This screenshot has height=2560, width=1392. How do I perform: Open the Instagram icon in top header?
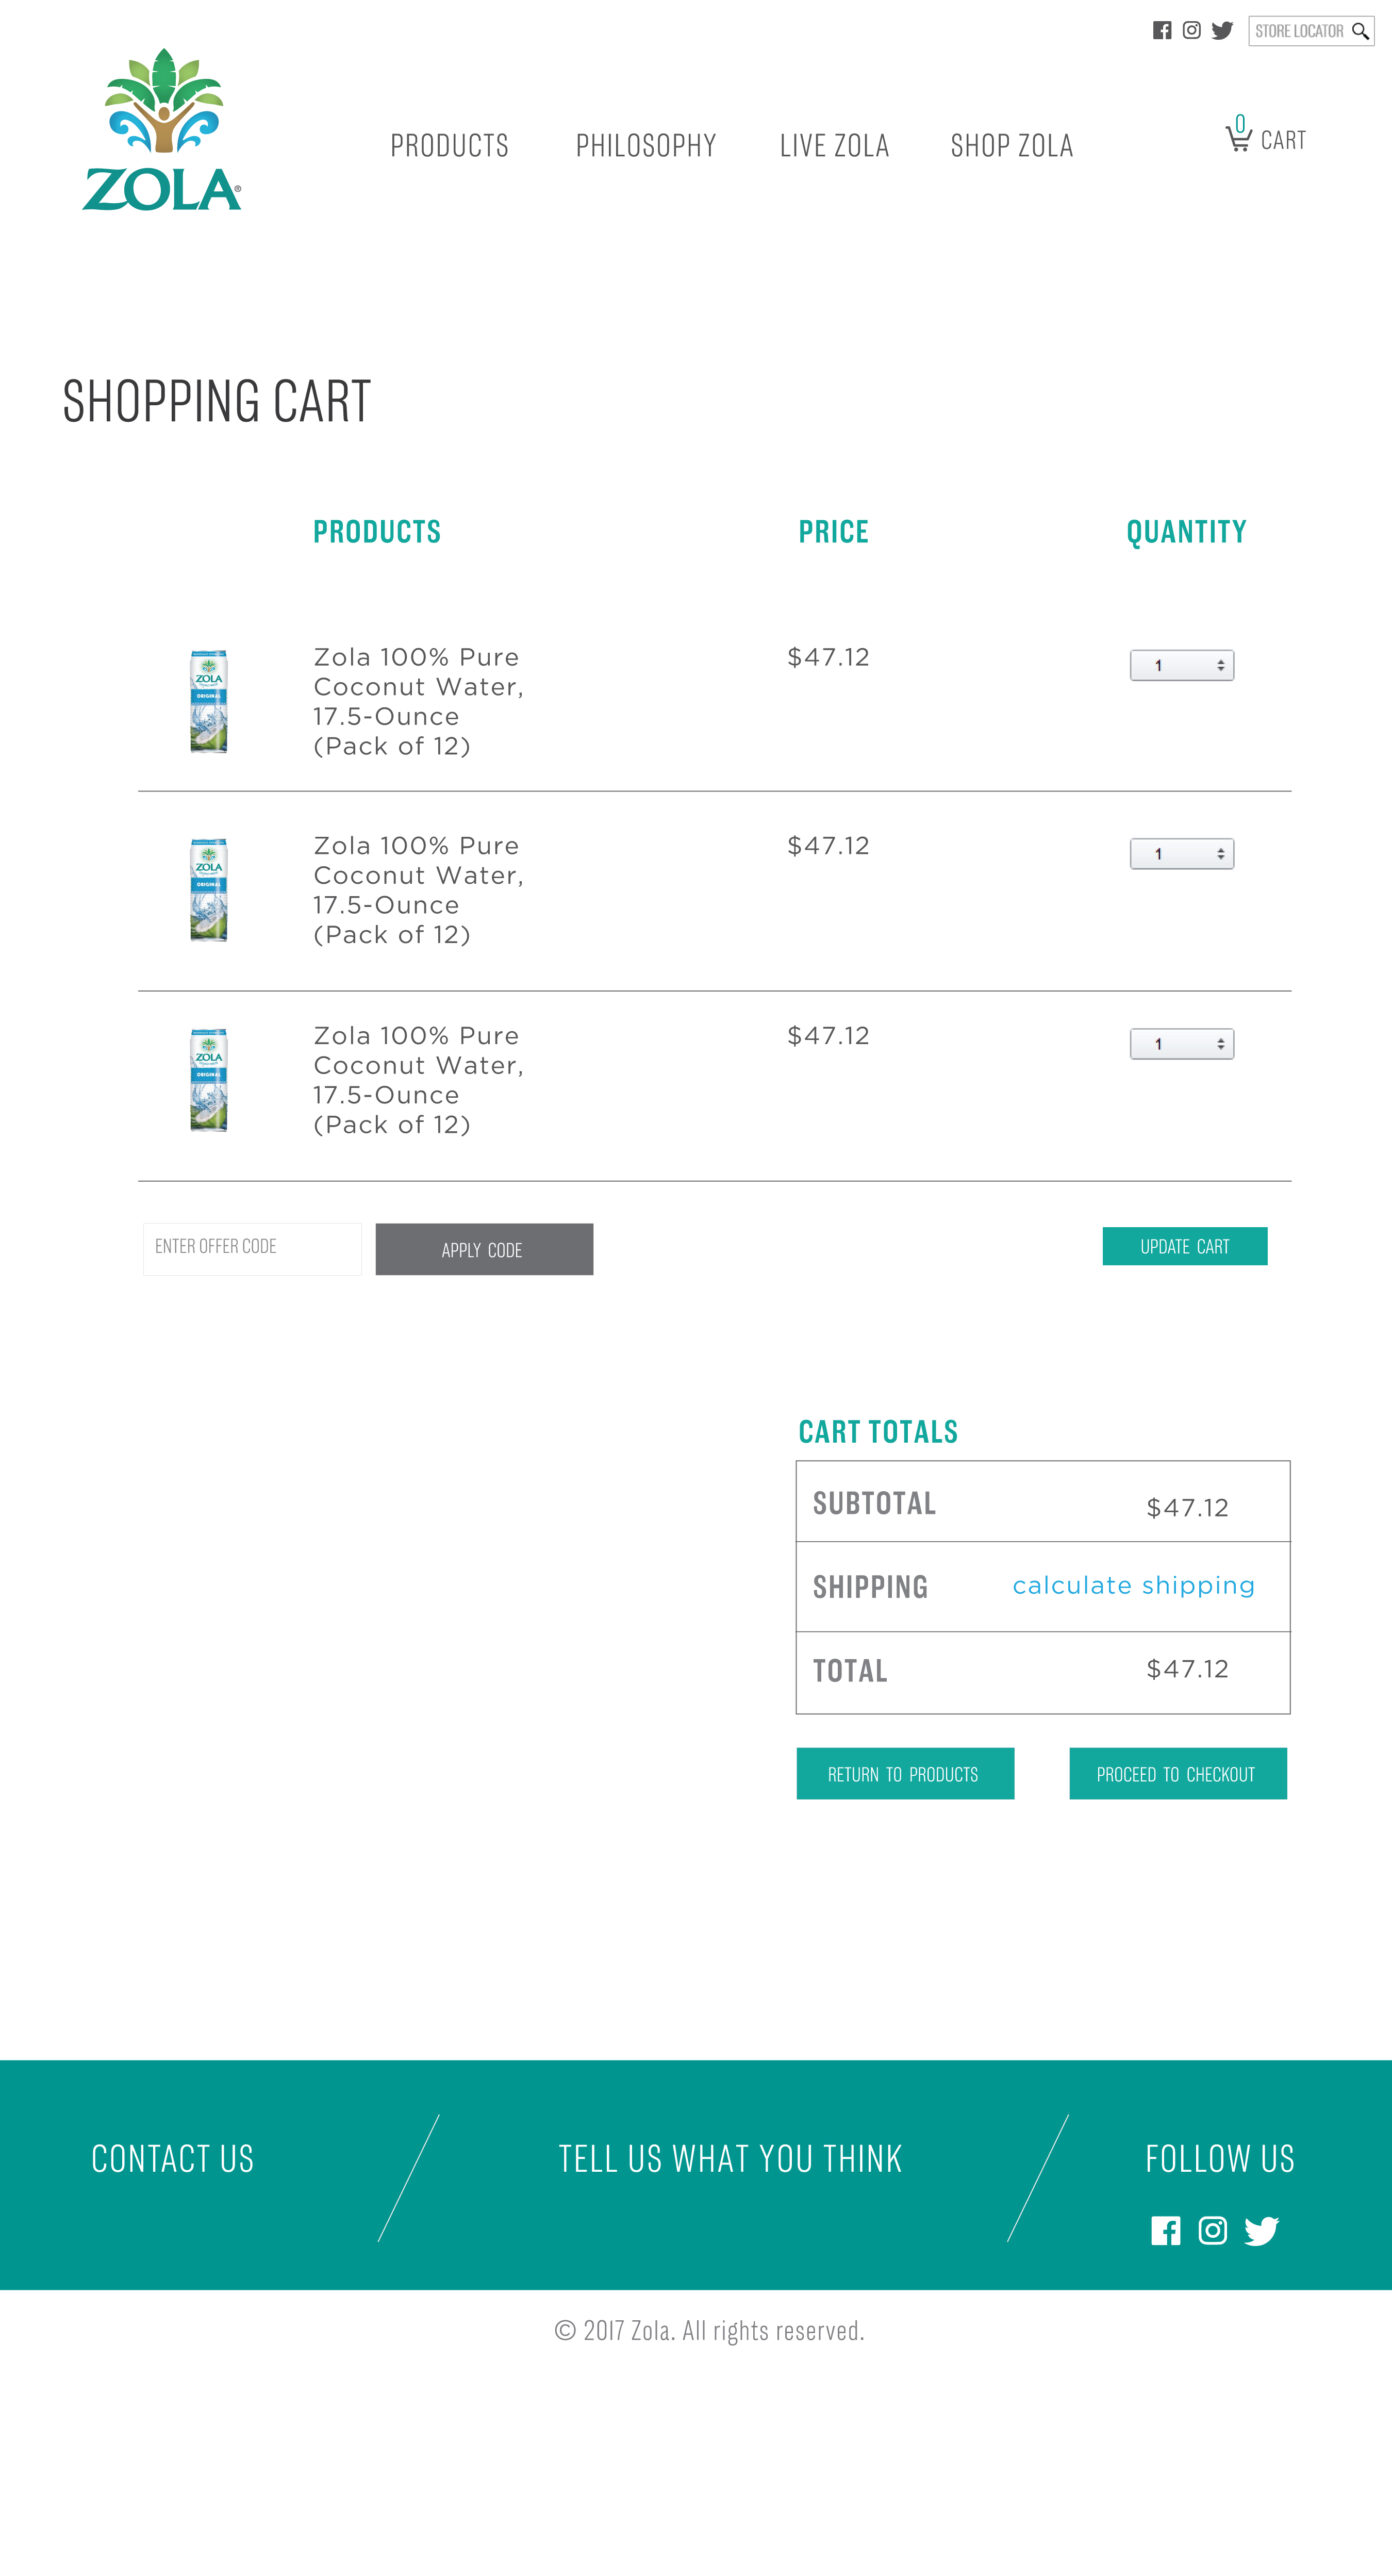click(x=1192, y=31)
